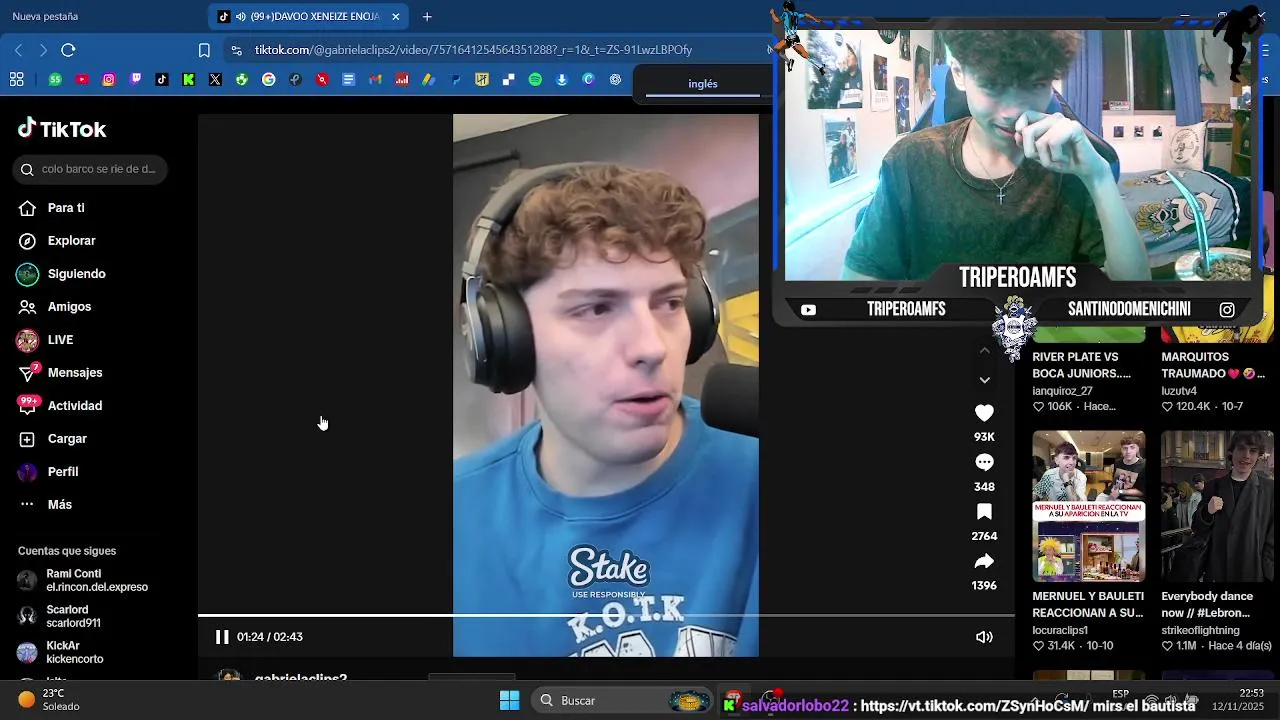
Task: Open the Perfil page
Action: click(63, 472)
